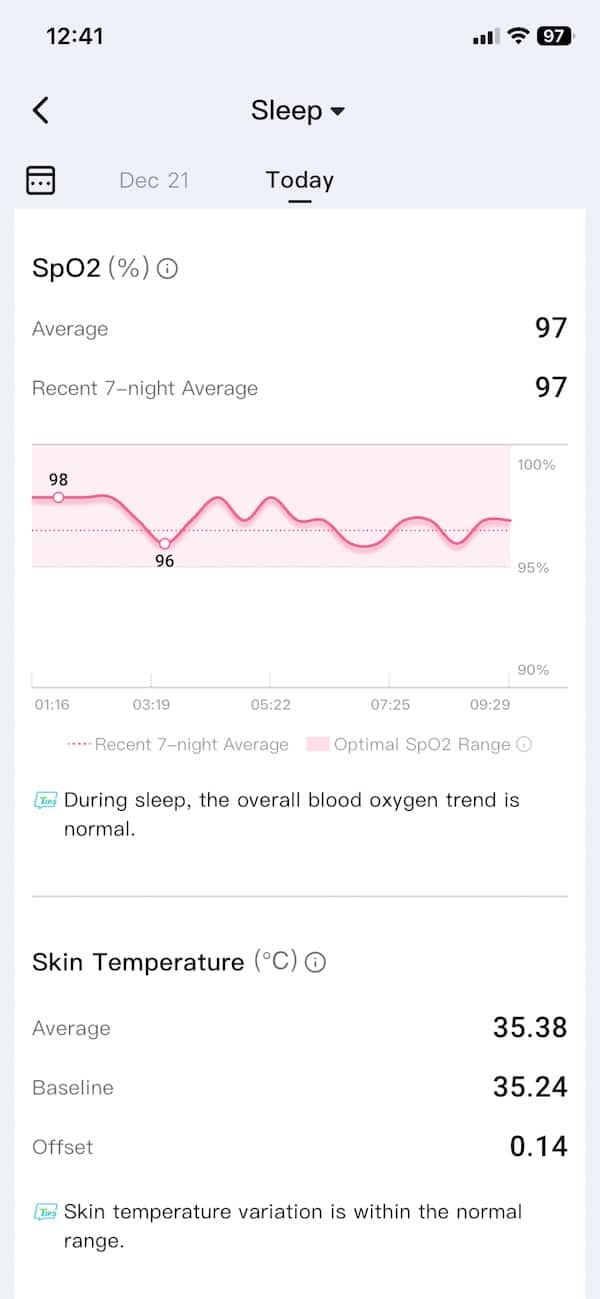Tap the blood oxygen tips icon
Image resolution: width=600 pixels, height=1299 pixels.
[45, 801]
